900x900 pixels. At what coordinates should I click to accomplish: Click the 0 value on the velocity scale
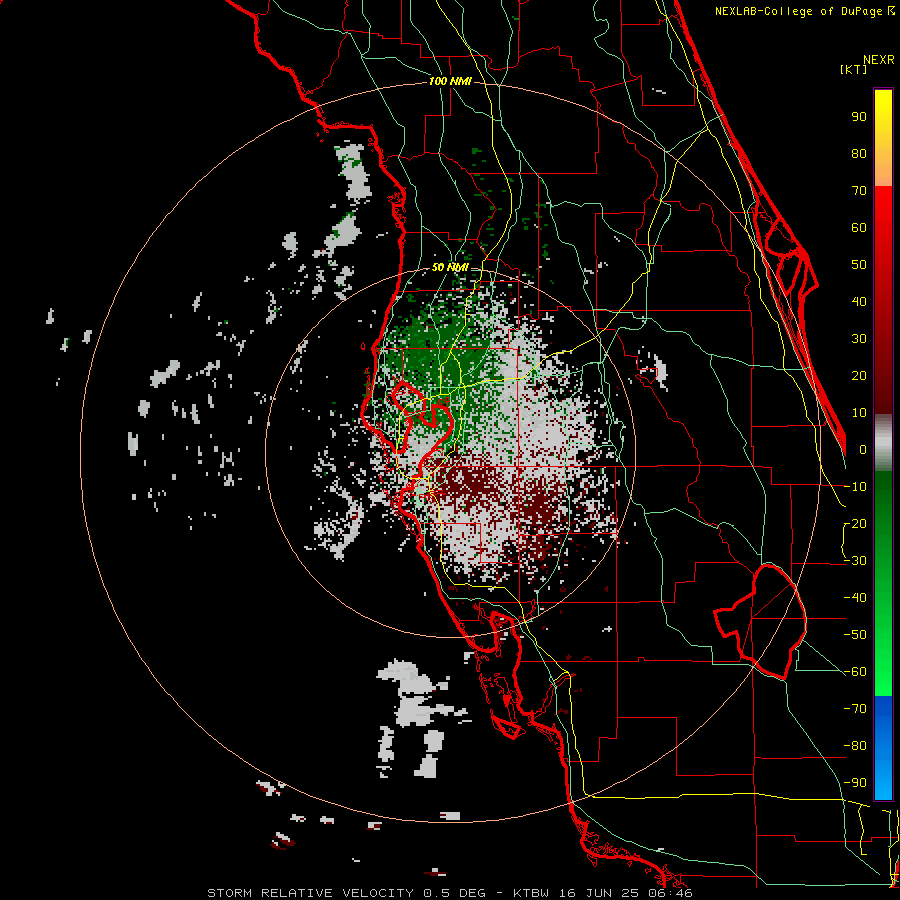[x=863, y=449]
